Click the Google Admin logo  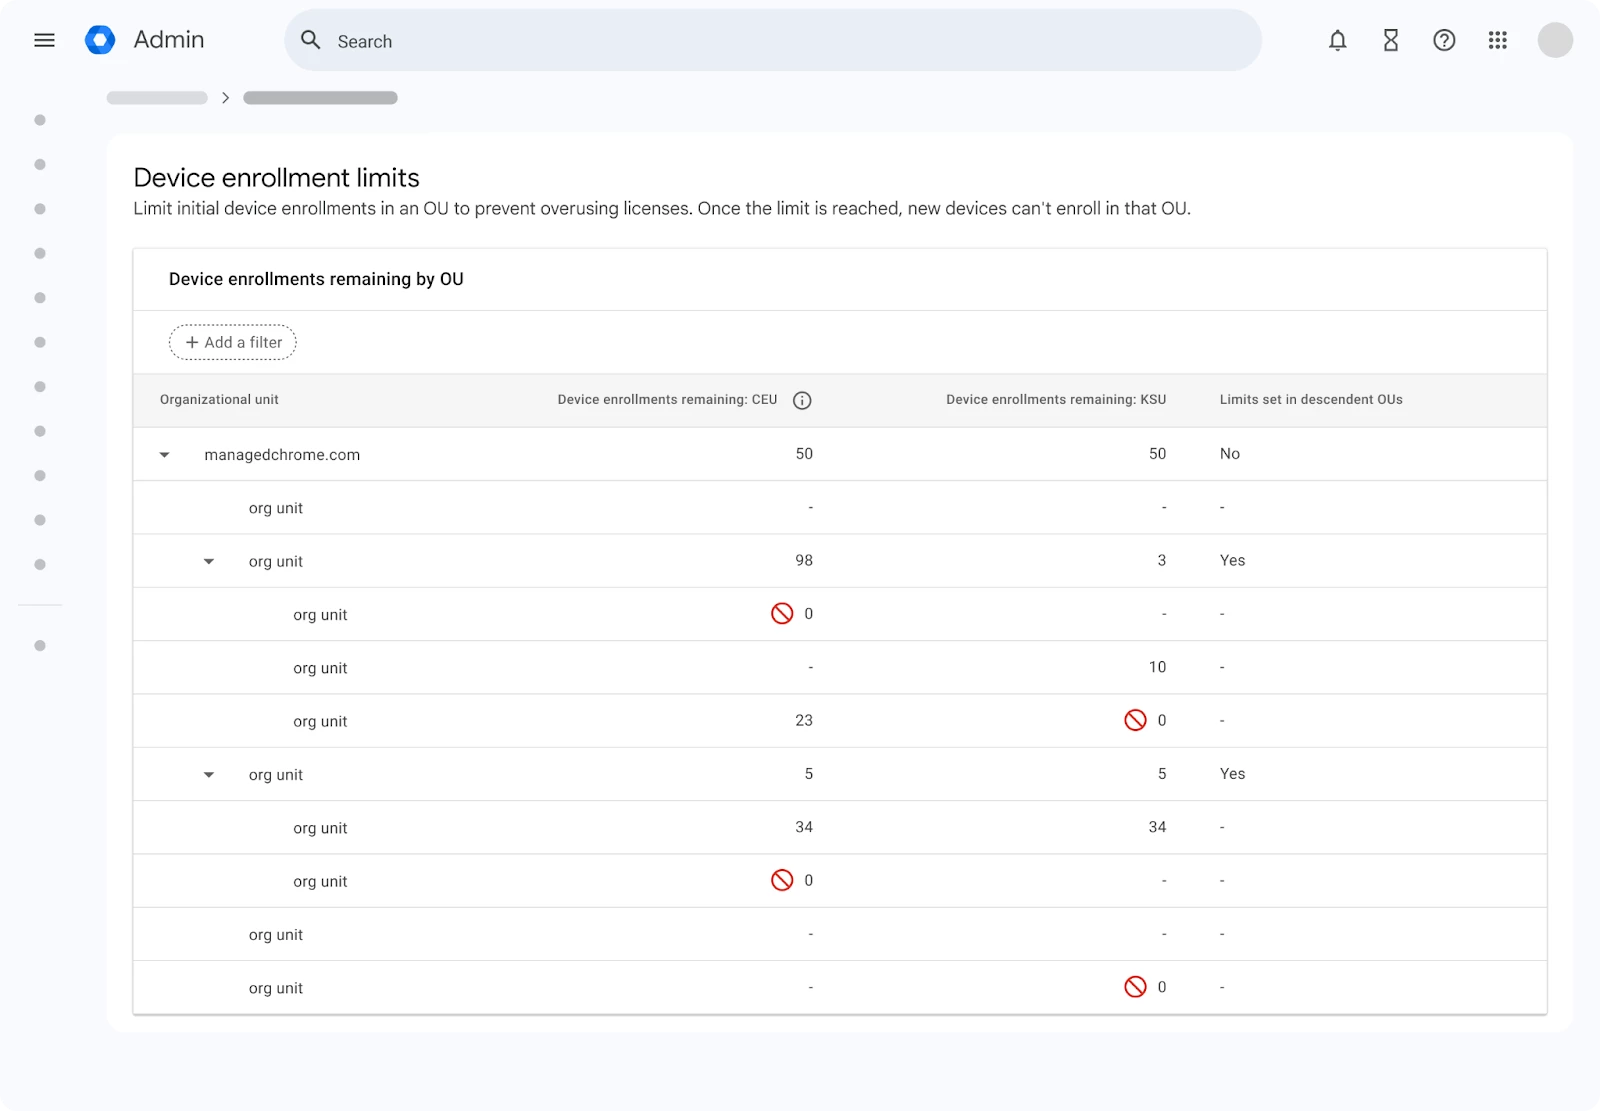100,40
